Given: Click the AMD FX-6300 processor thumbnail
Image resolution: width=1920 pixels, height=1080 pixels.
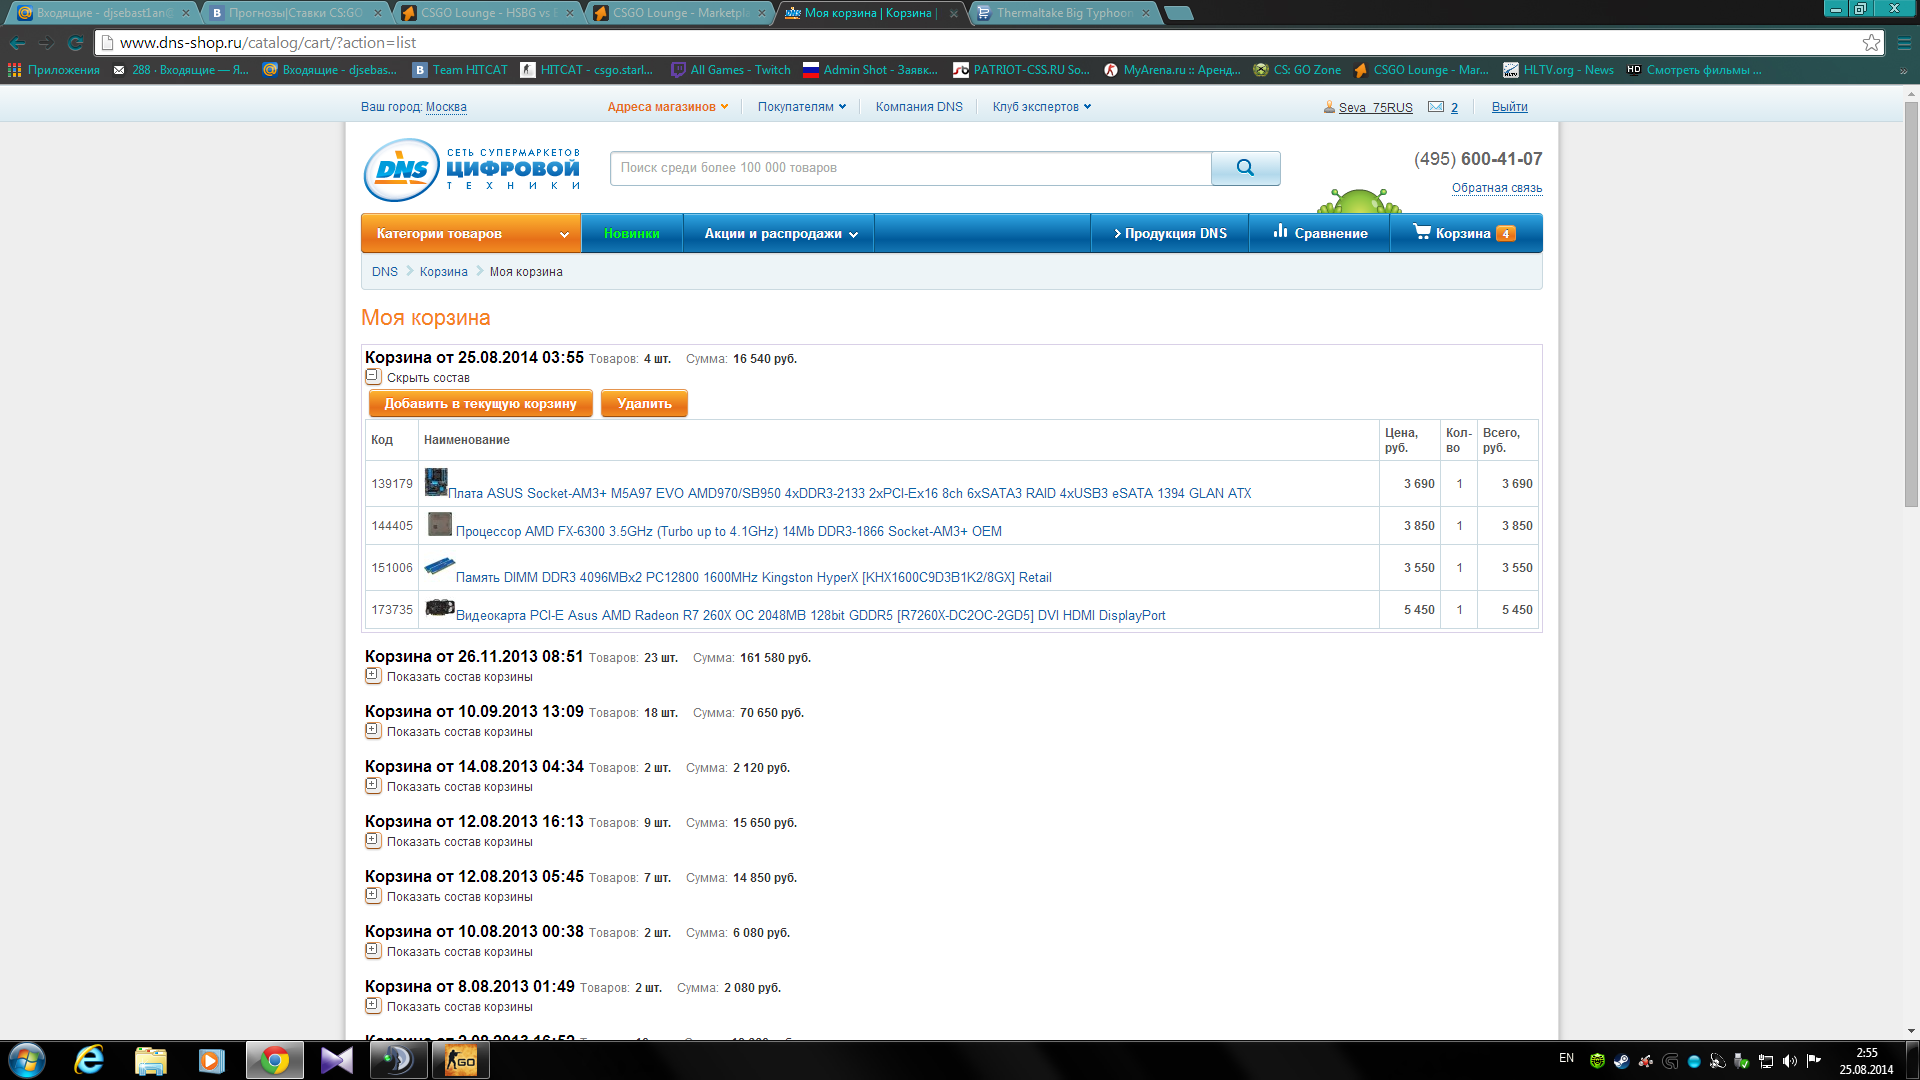Looking at the screenshot, I should coord(440,524).
